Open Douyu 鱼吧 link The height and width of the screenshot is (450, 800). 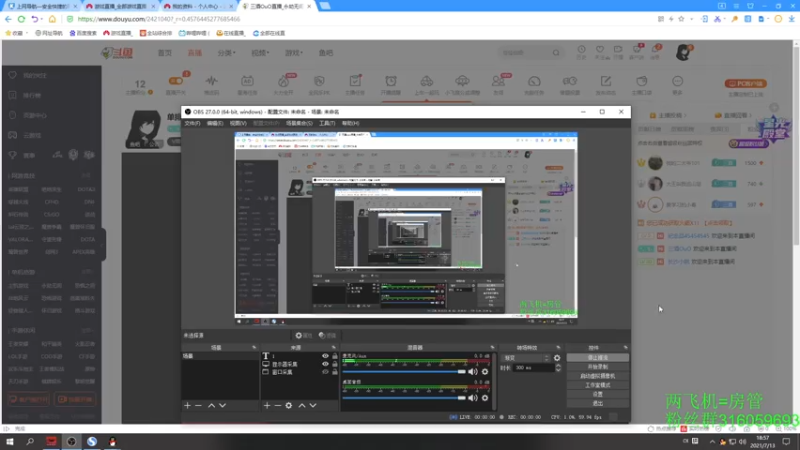326,53
